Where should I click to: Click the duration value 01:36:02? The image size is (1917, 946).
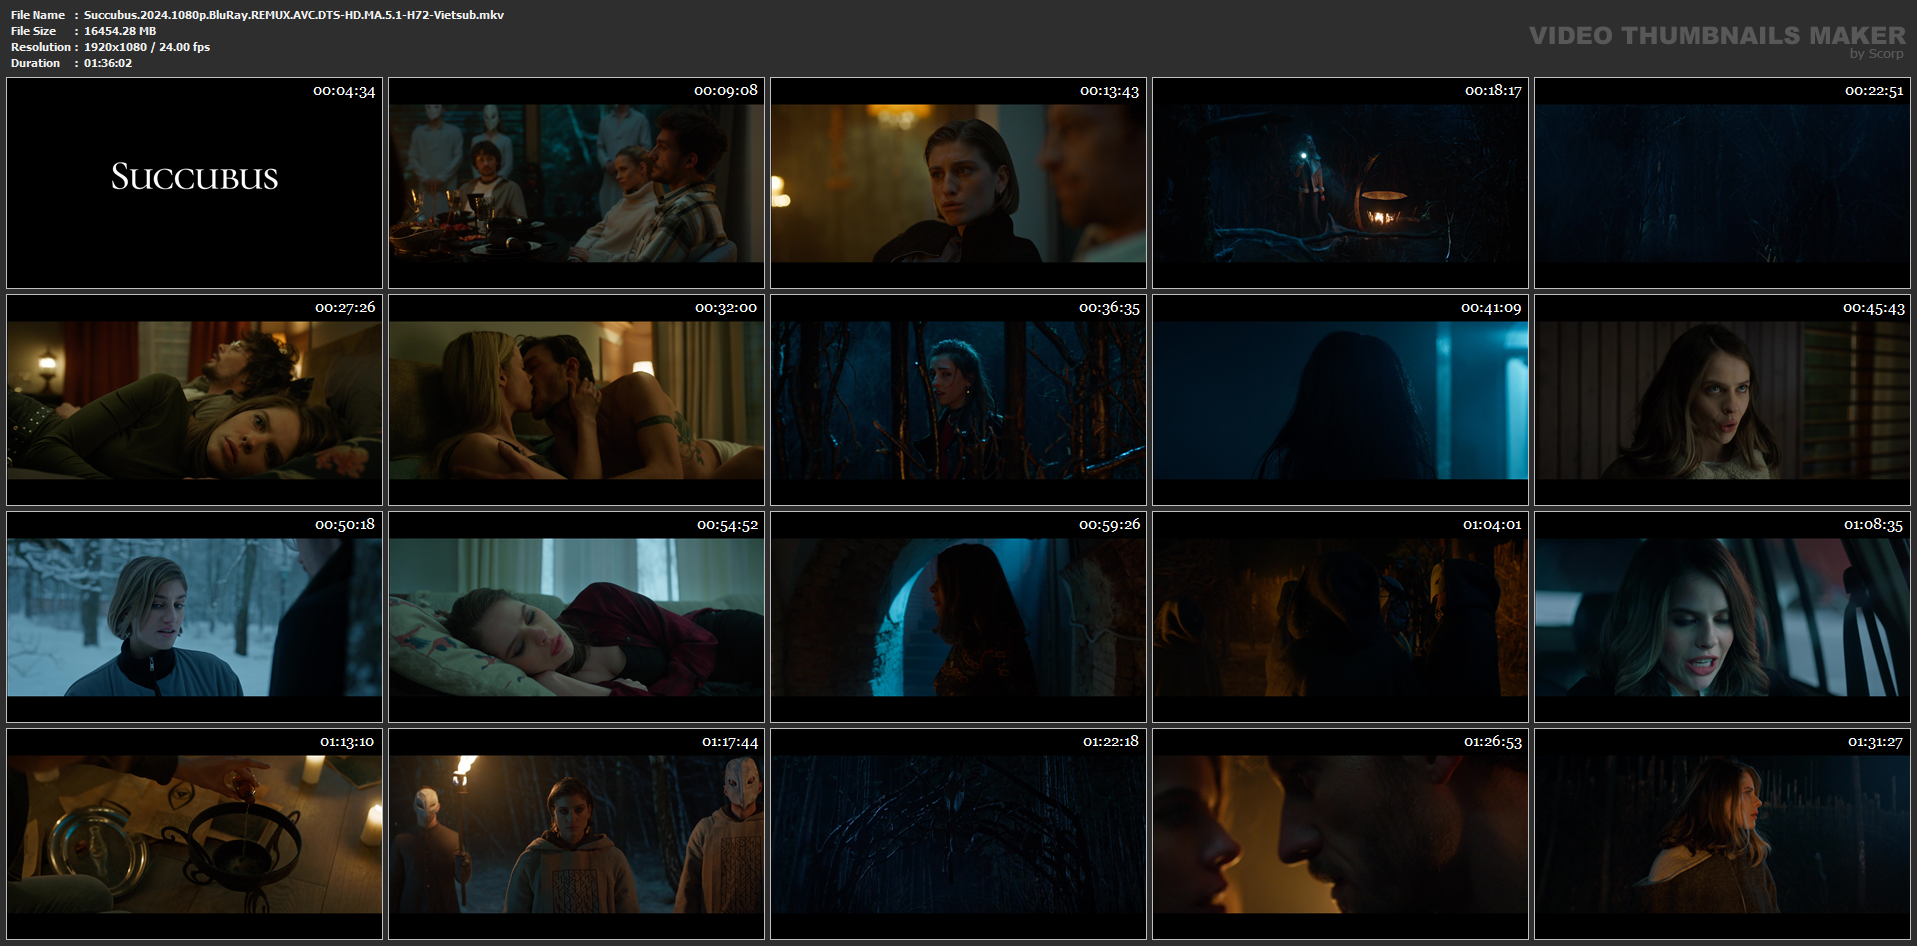(x=108, y=63)
